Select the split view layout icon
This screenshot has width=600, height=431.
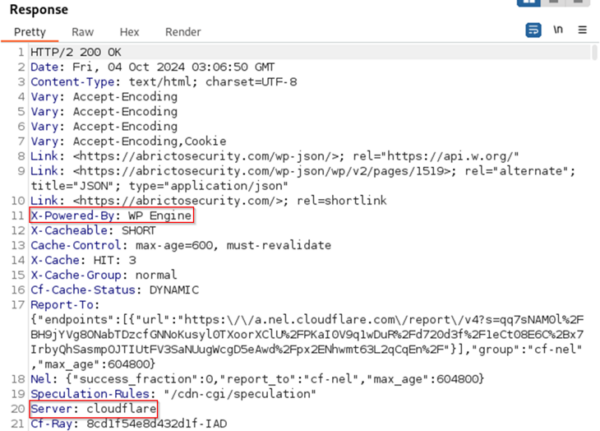click(x=528, y=2)
